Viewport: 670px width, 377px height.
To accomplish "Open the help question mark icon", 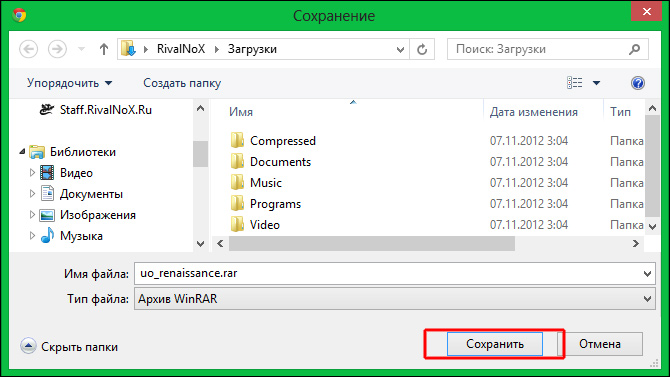I will click(x=638, y=82).
